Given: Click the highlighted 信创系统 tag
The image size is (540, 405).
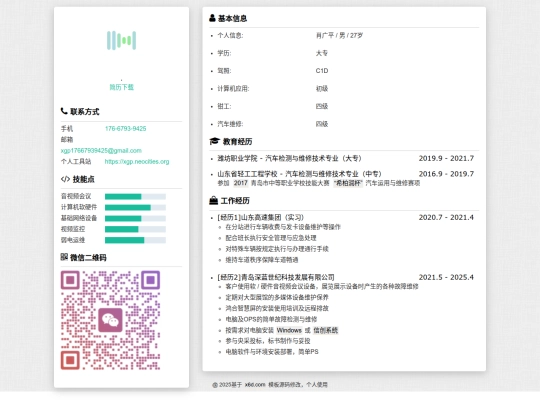Looking at the screenshot, I should pyautogui.click(x=325, y=330).
